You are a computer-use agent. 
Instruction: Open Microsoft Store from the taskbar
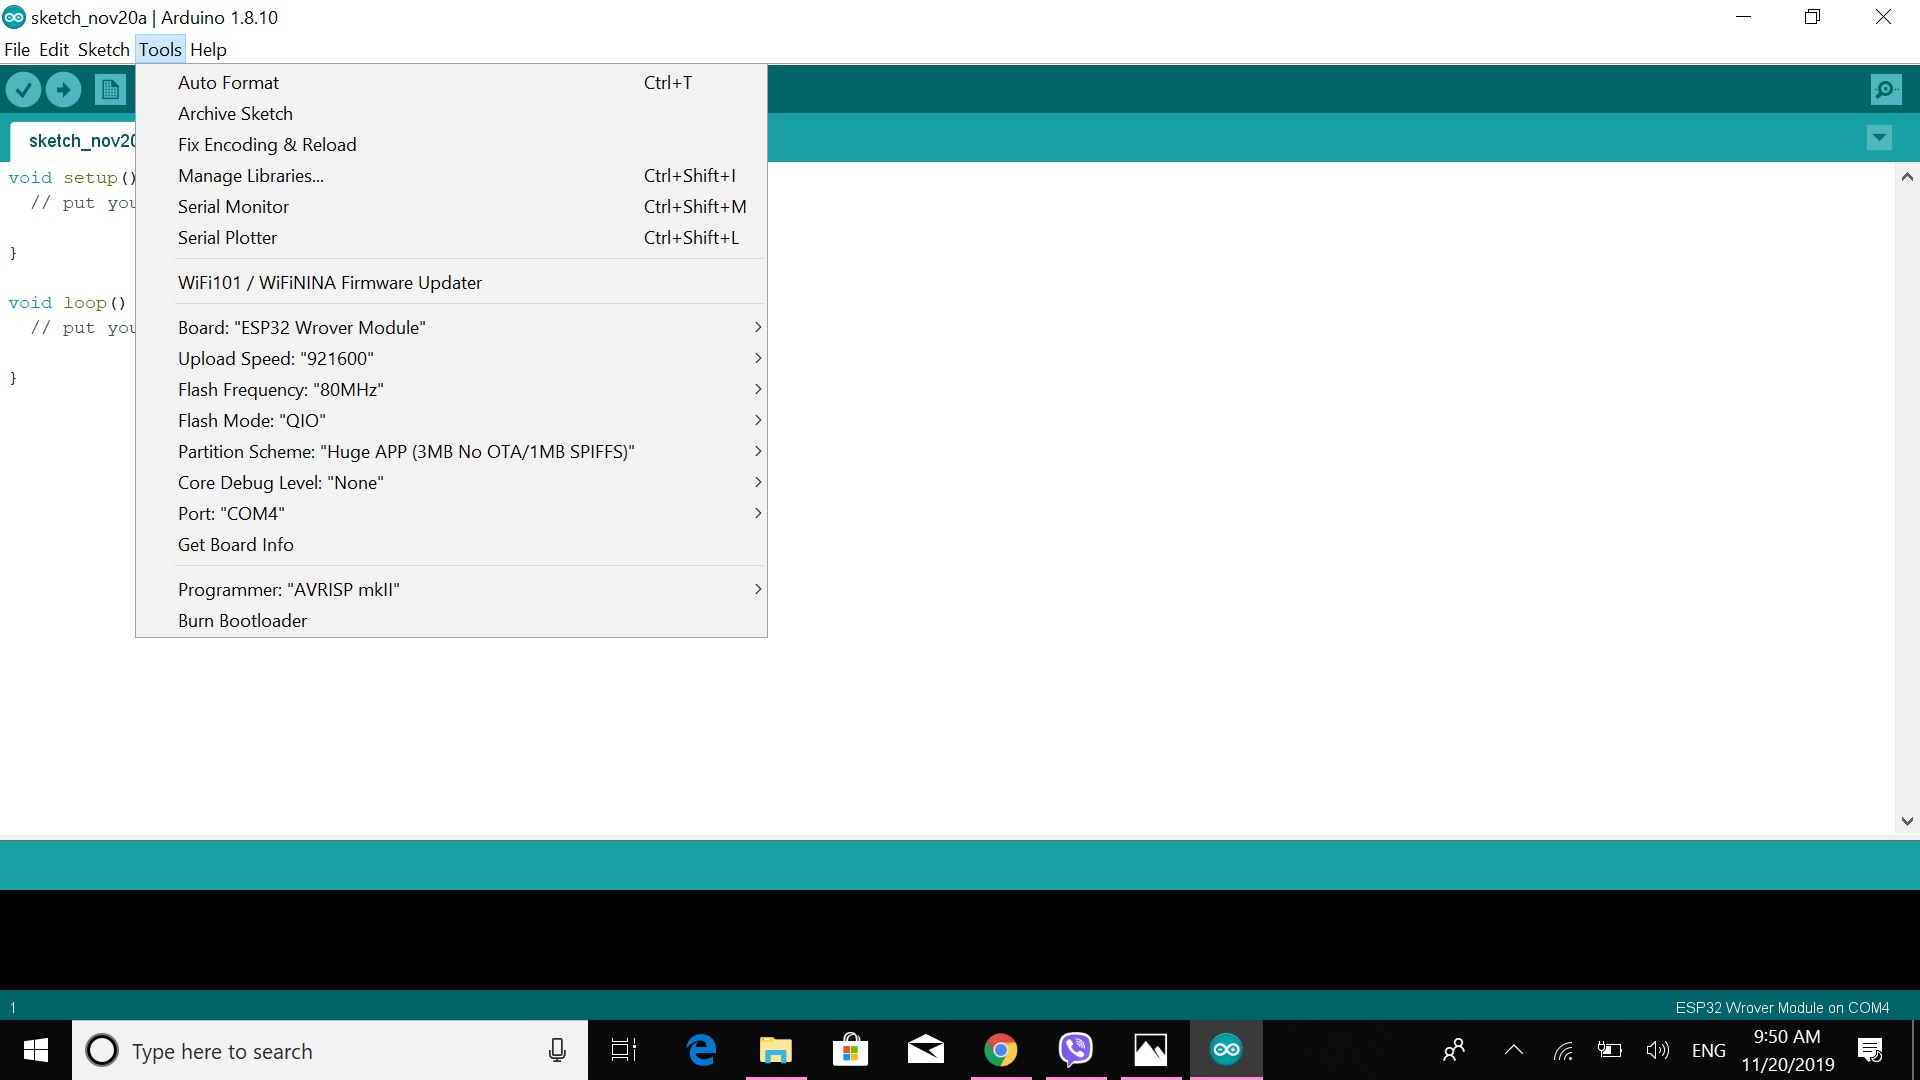(x=851, y=1050)
